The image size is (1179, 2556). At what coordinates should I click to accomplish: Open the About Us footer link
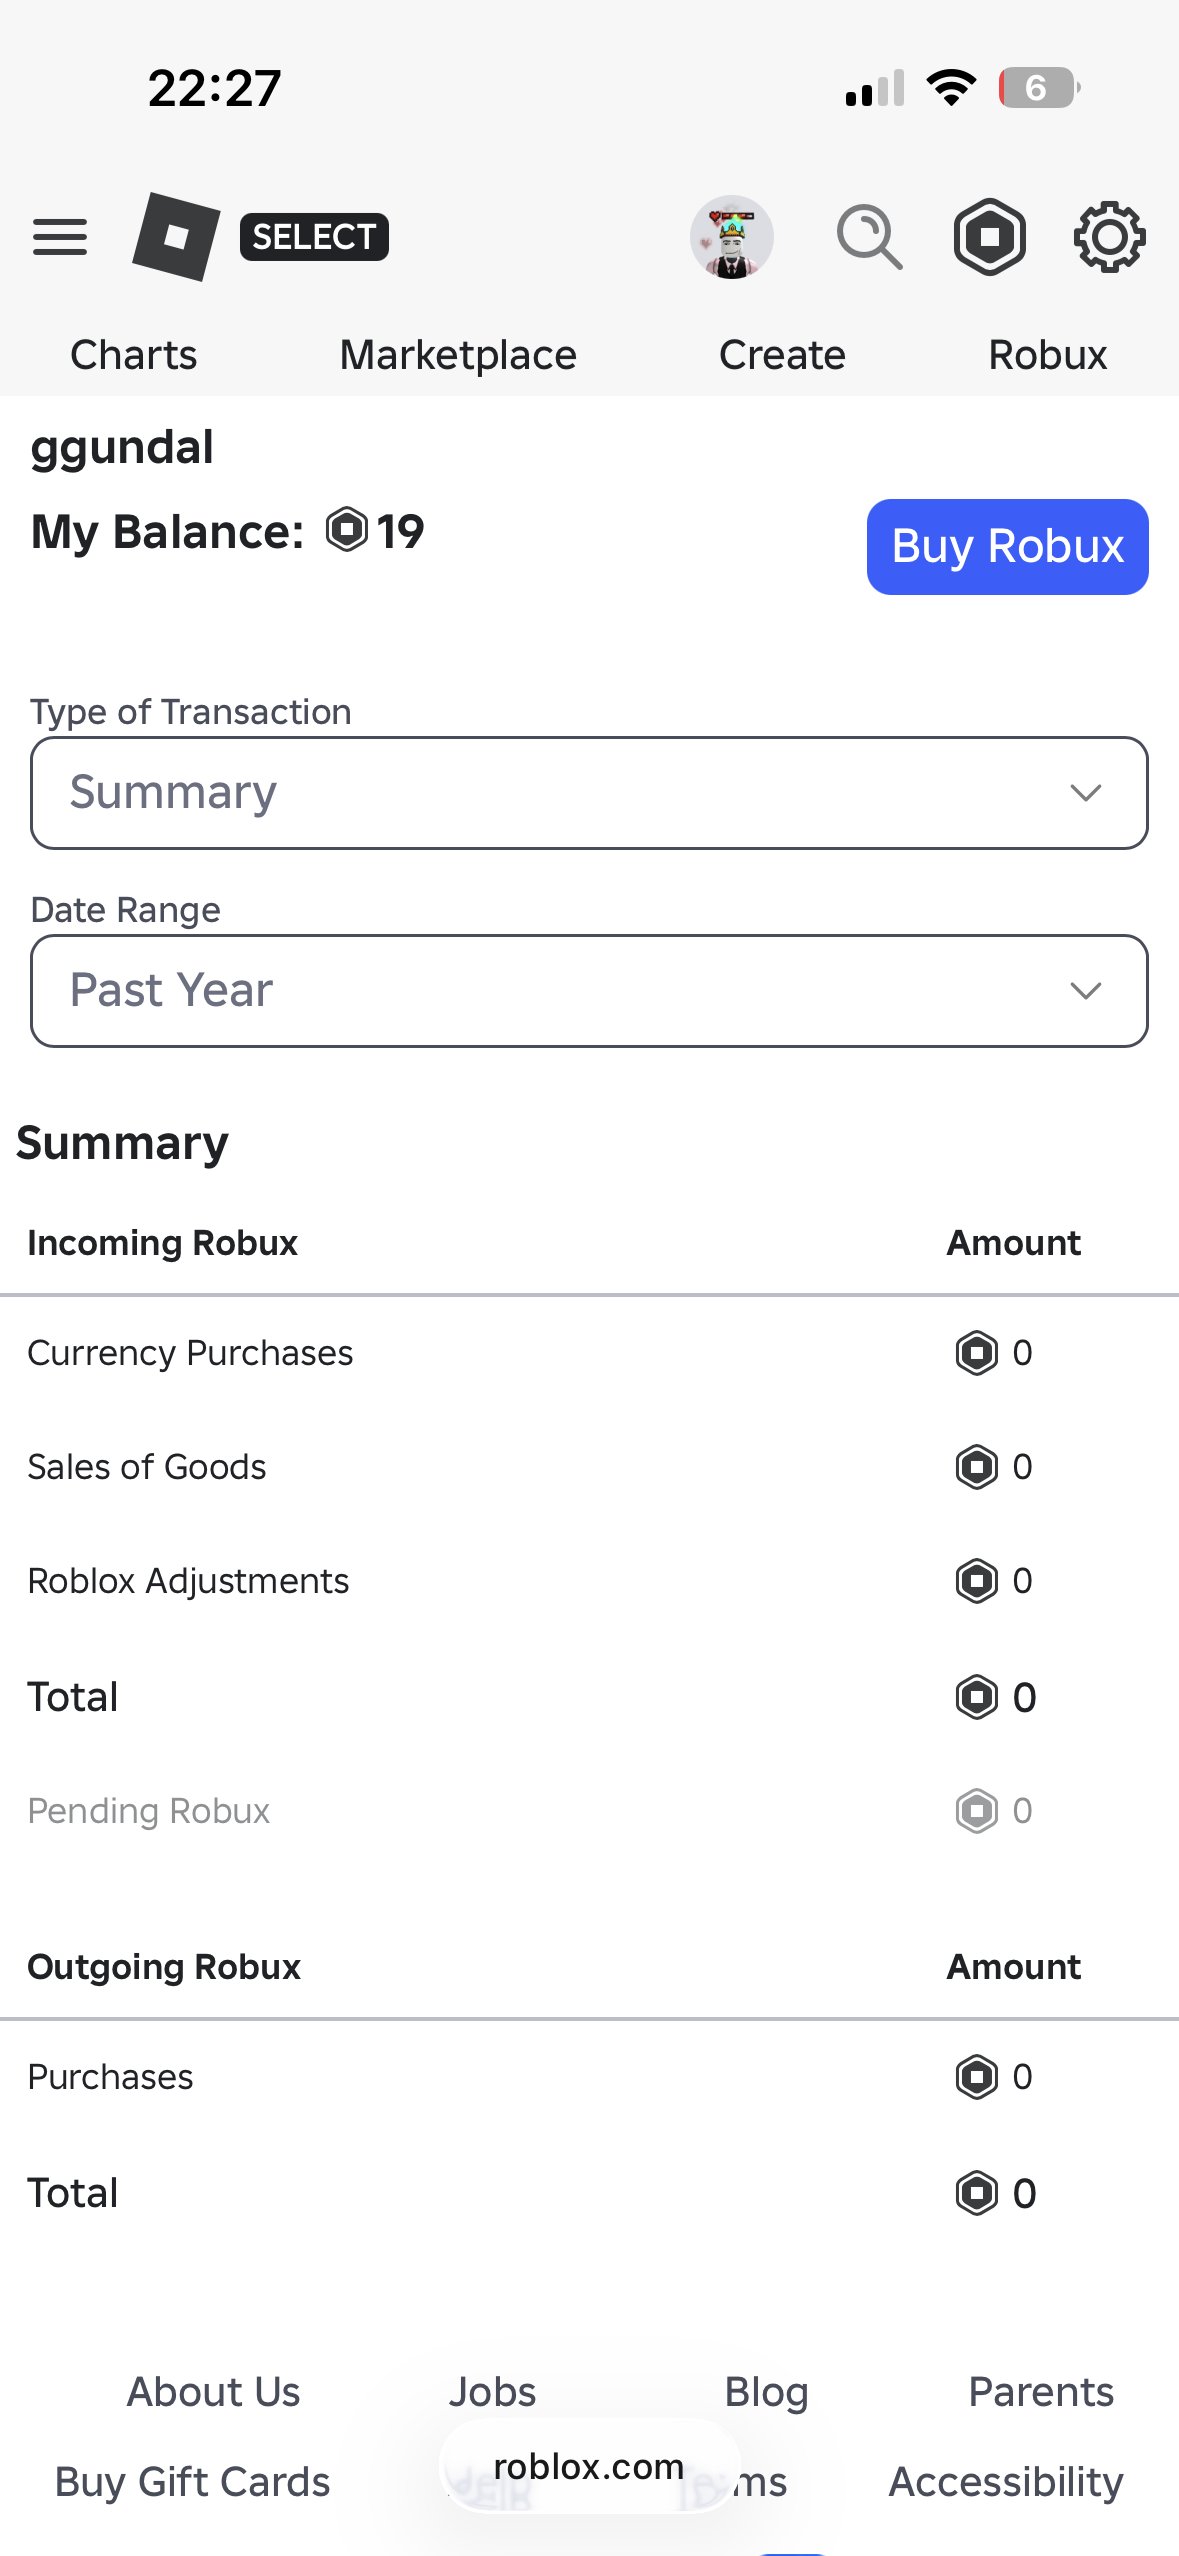(x=213, y=2392)
